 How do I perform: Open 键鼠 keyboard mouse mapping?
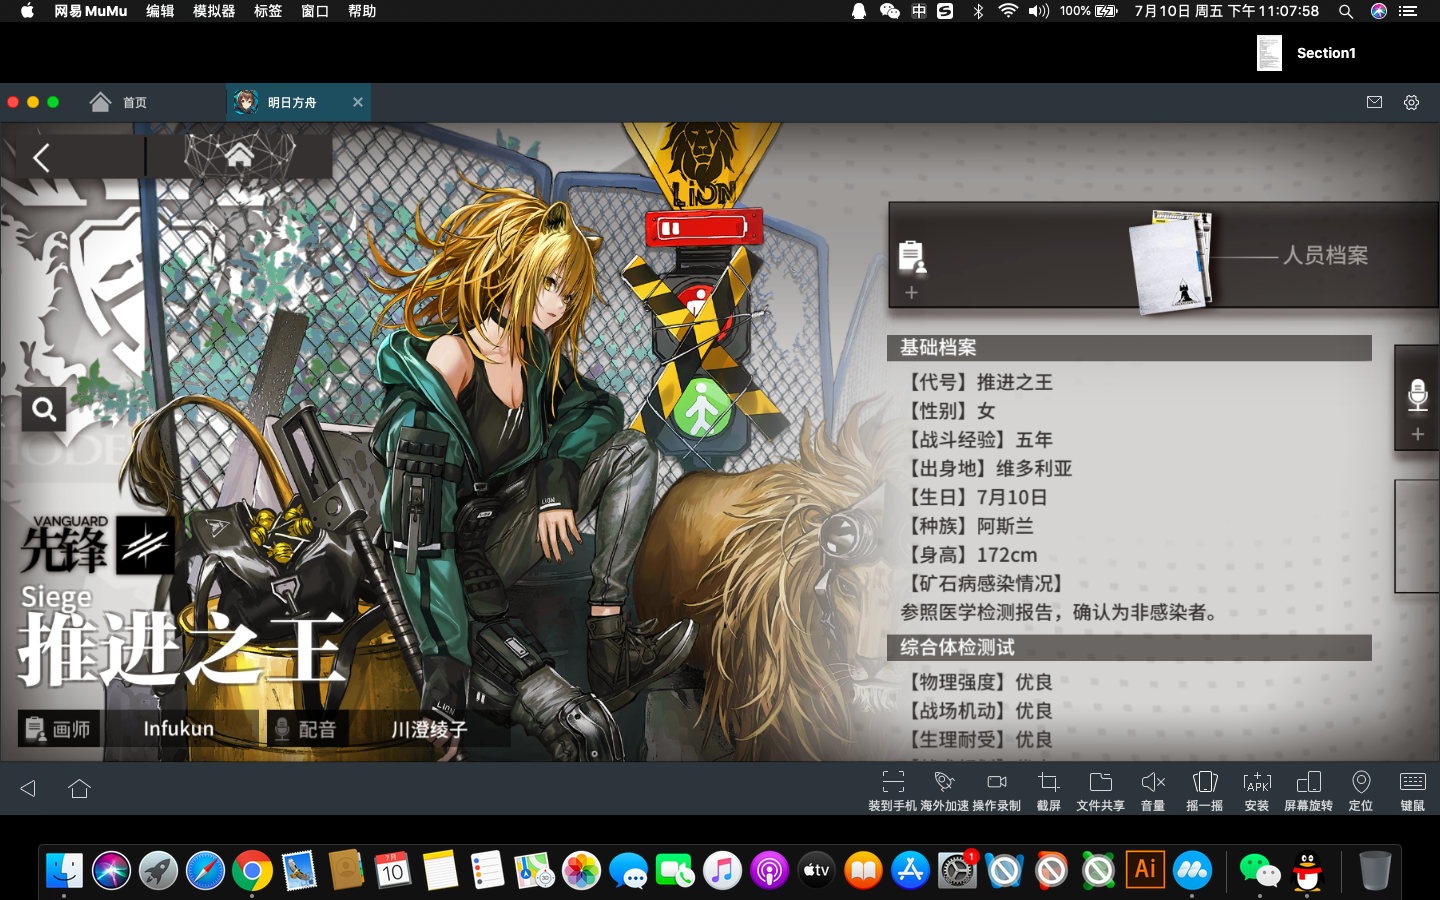(x=1412, y=790)
